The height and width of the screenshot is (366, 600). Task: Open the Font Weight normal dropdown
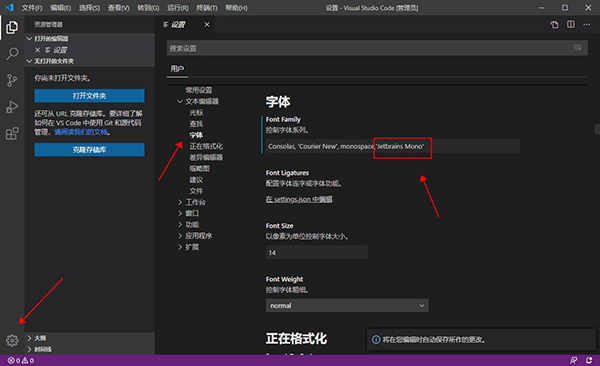point(347,306)
